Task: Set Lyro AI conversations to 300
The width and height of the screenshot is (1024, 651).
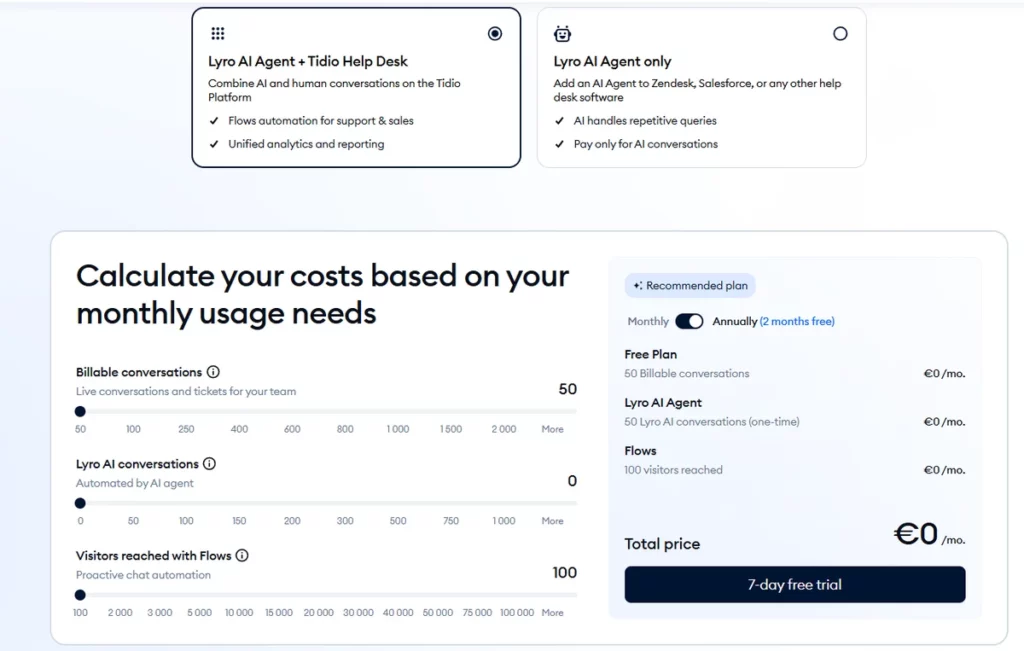Action: click(x=345, y=520)
